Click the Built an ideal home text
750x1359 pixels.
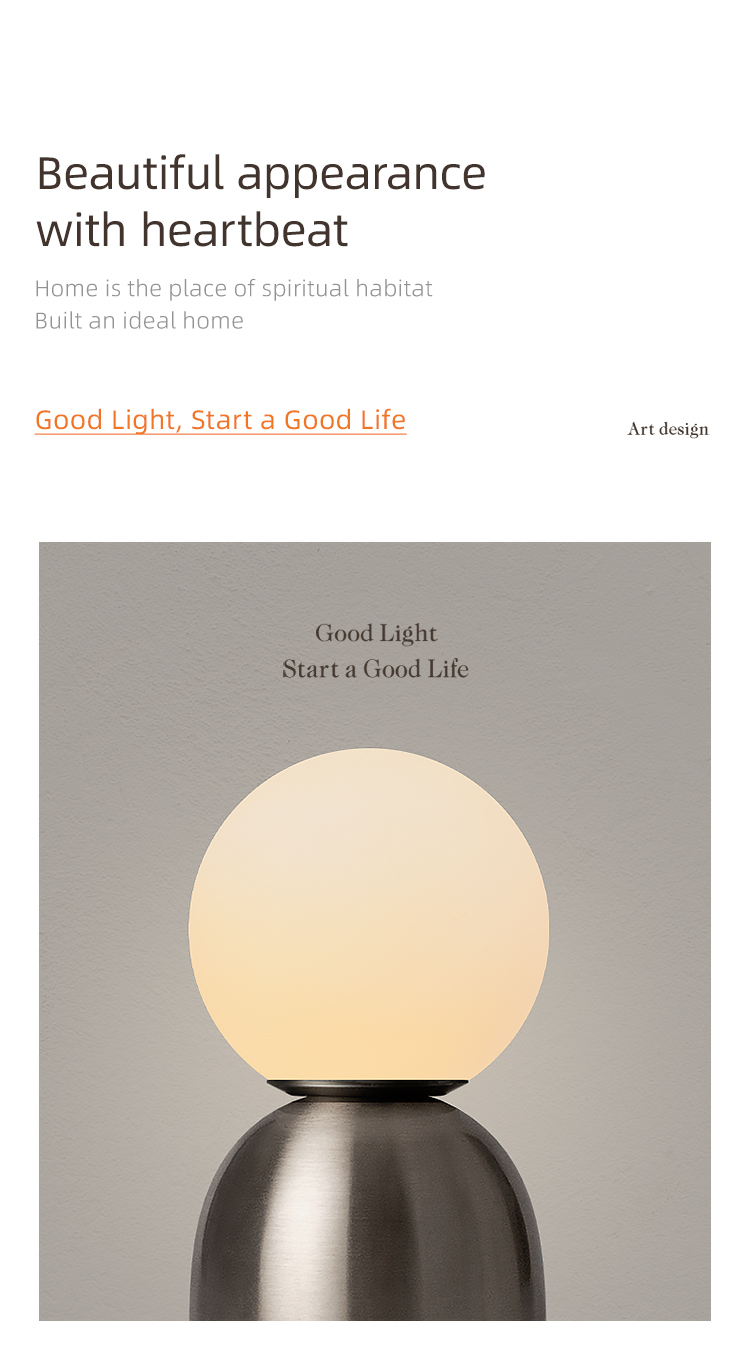tap(139, 321)
